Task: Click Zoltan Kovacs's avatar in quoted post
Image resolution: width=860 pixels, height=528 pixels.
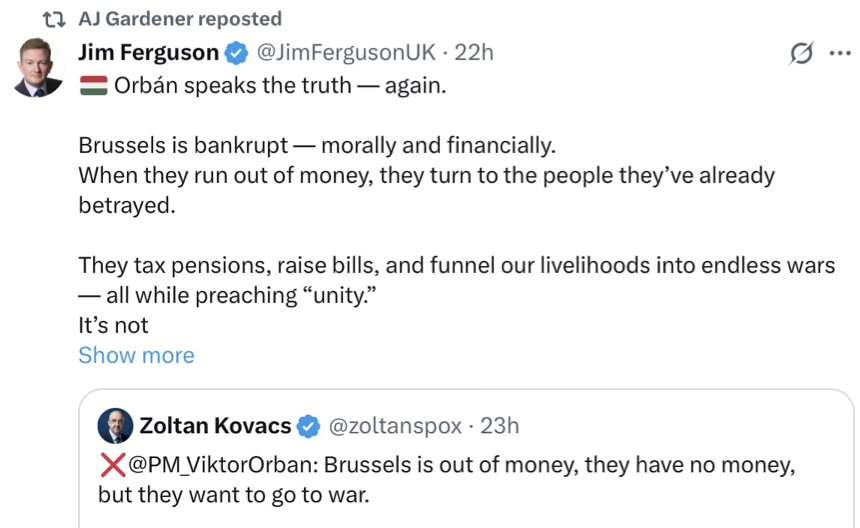Action: (115, 426)
